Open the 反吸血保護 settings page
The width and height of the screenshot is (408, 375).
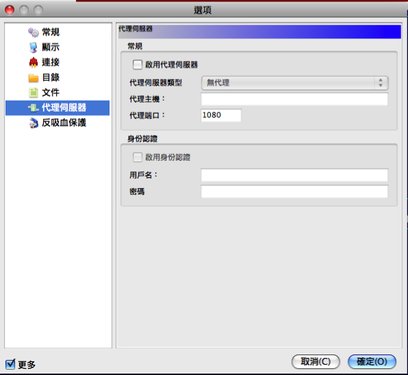(x=64, y=123)
